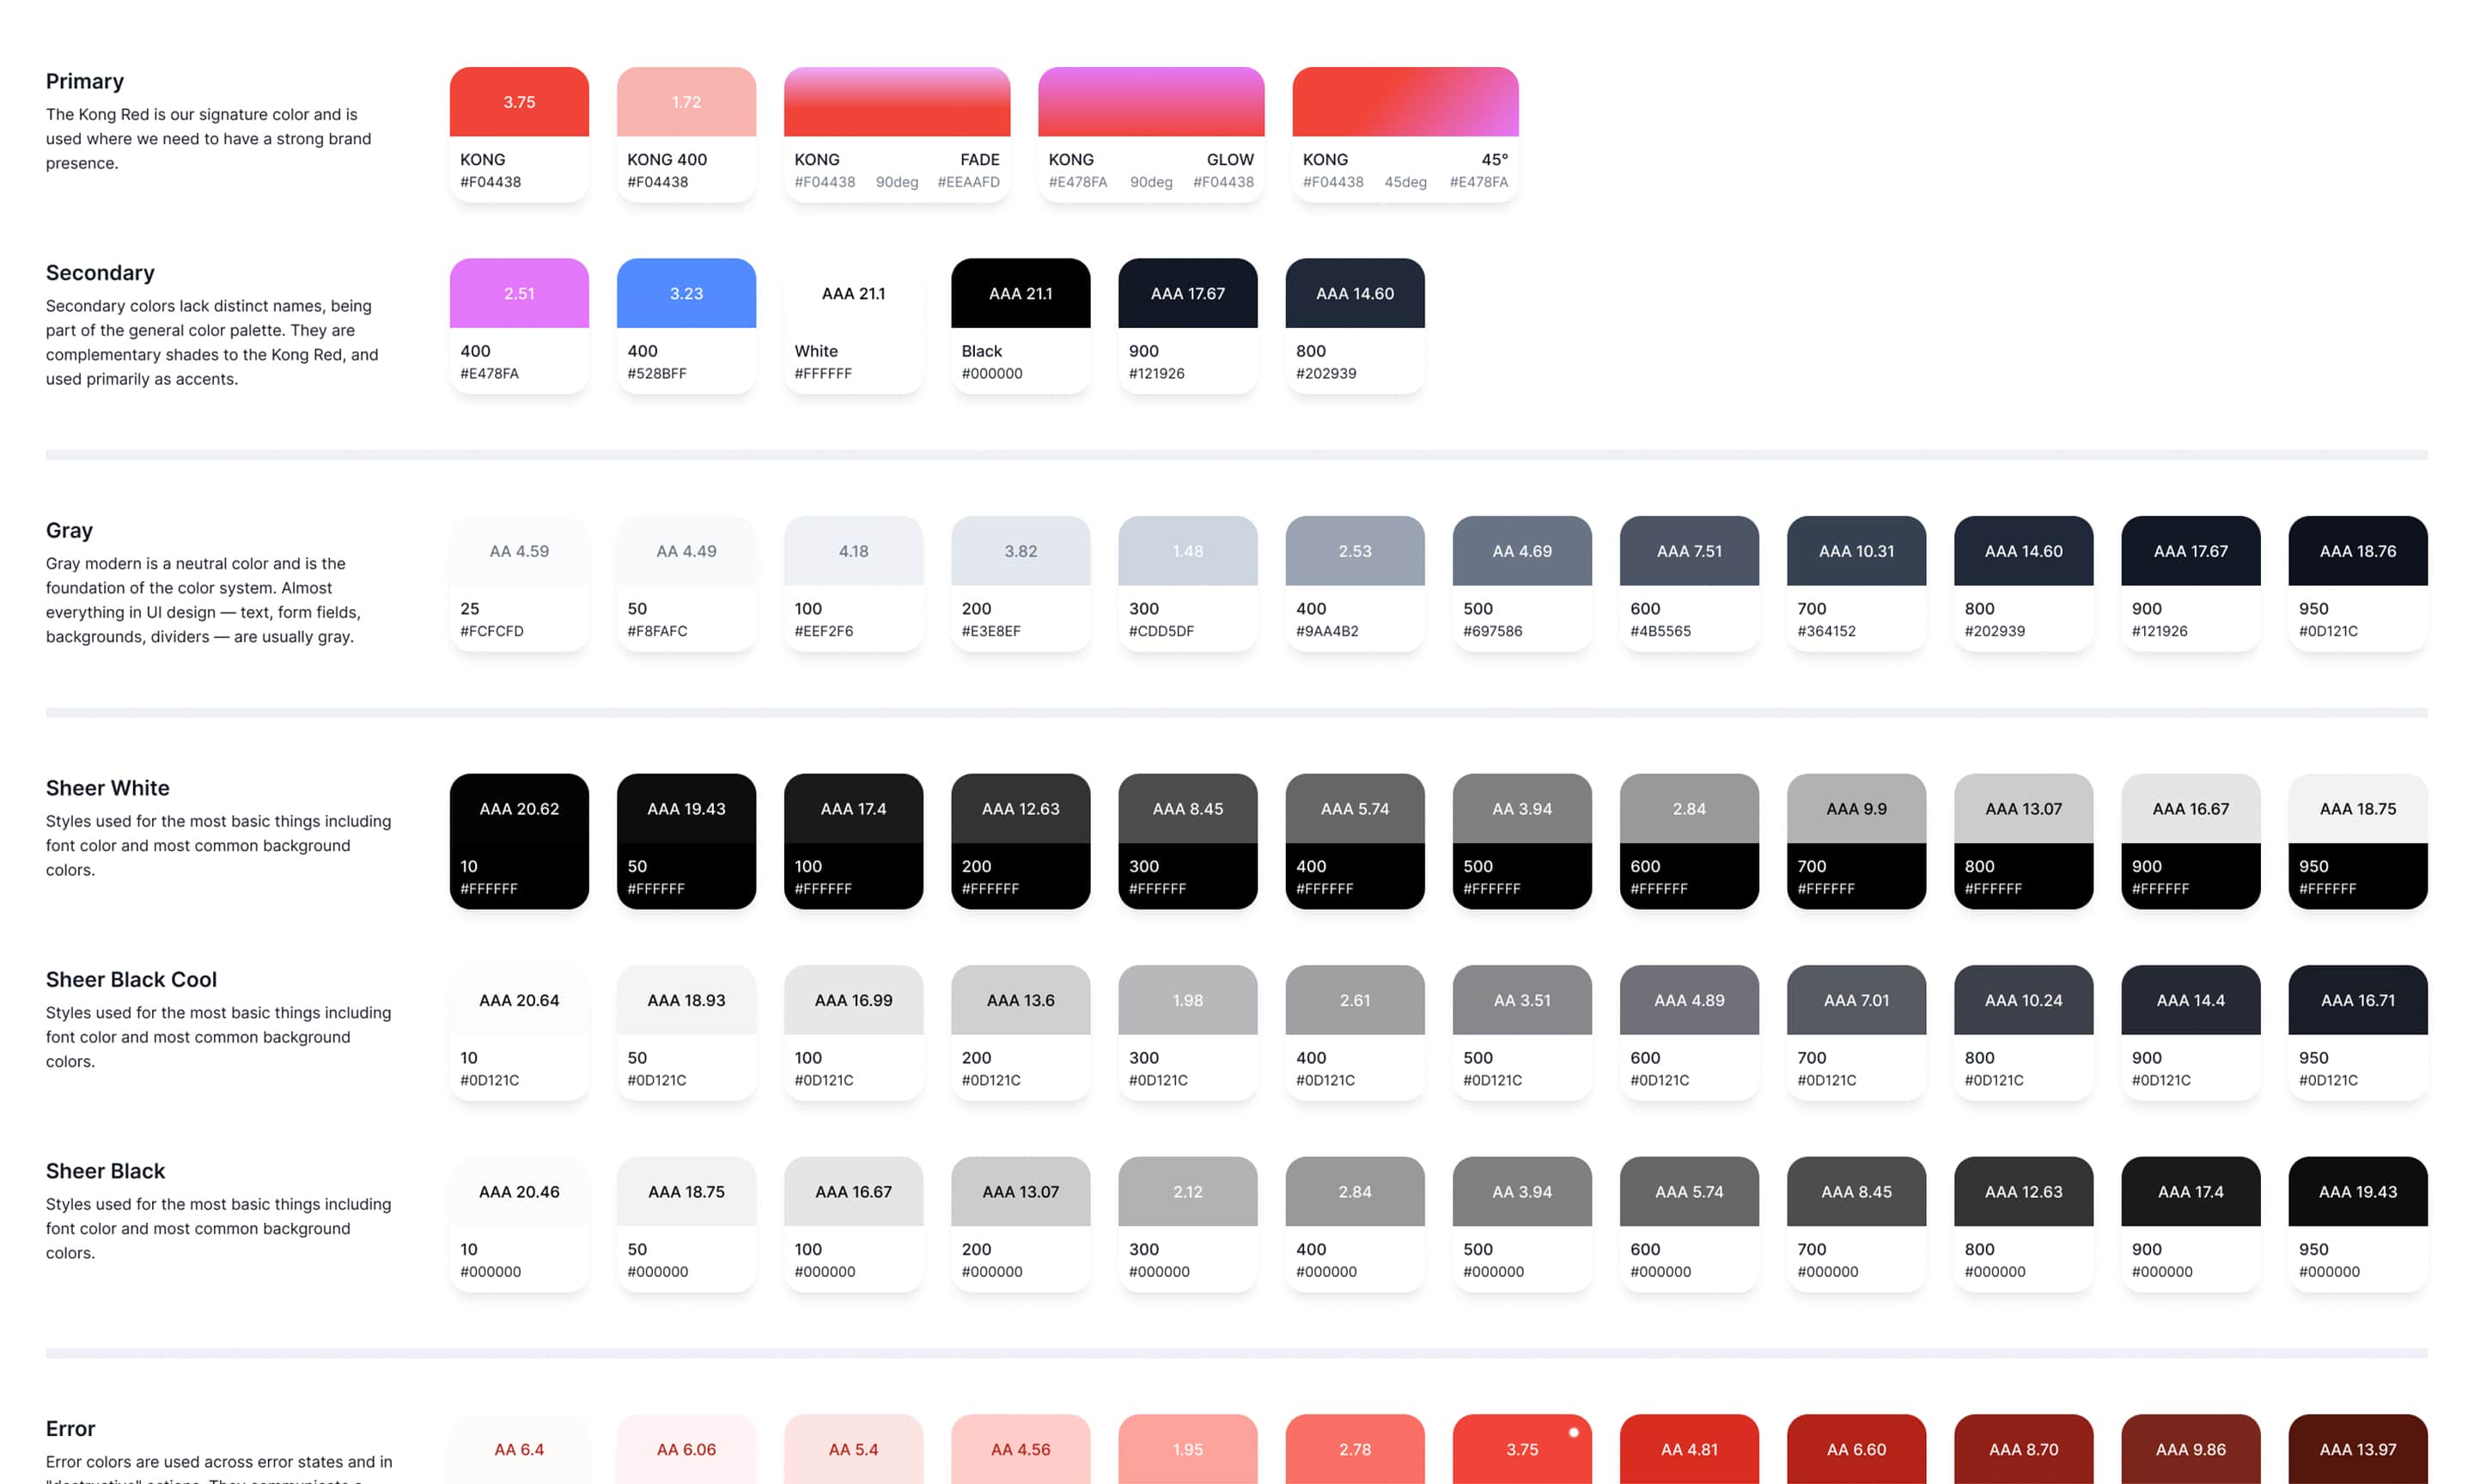Click Sheer Black 500 label AA 3.94

pyautogui.click(x=1522, y=1192)
